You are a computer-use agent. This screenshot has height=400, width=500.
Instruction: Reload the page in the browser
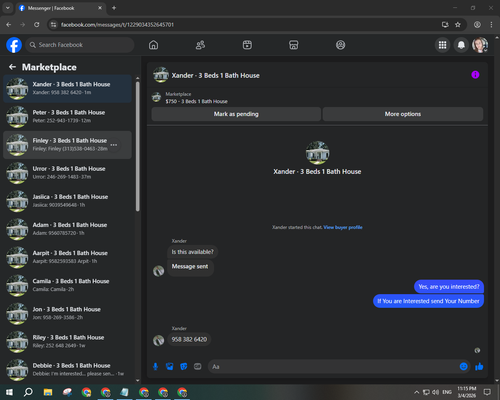tap(37, 25)
